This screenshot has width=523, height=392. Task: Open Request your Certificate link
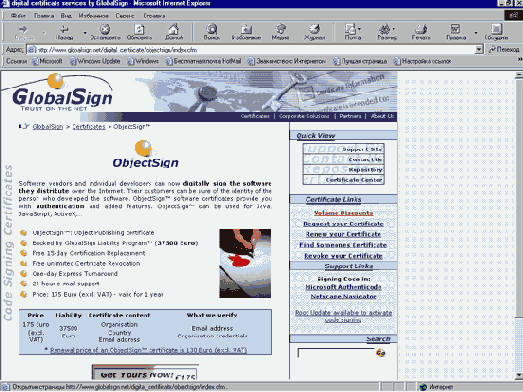click(343, 224)
